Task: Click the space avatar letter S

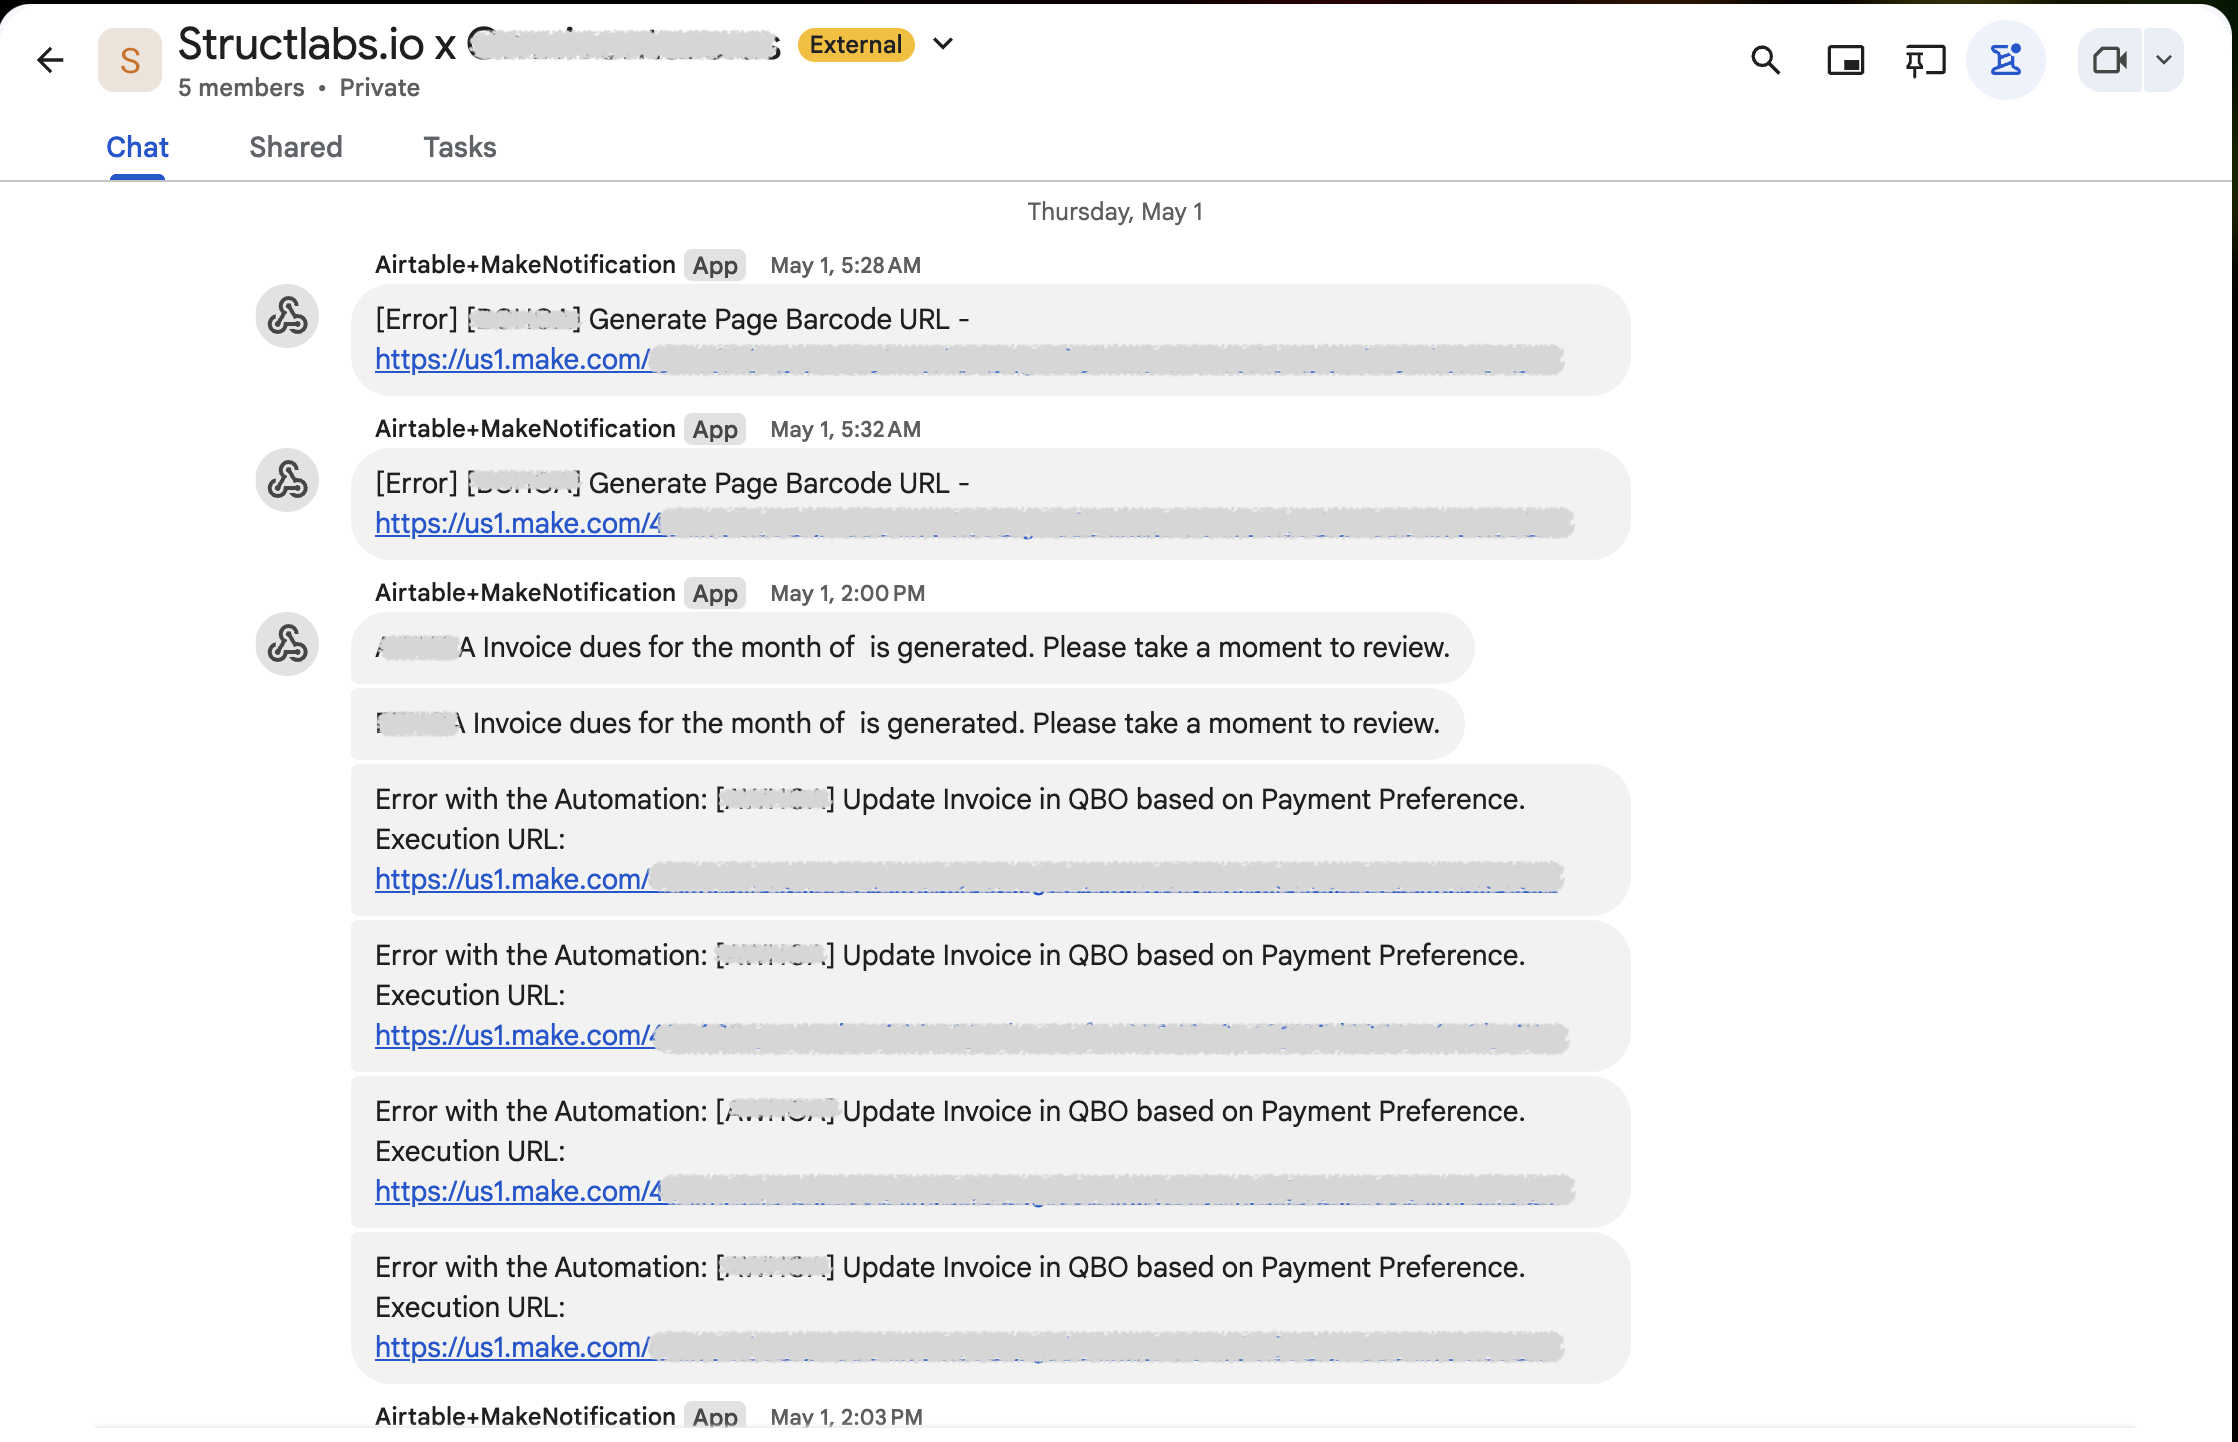Action: tap(130, 61)
